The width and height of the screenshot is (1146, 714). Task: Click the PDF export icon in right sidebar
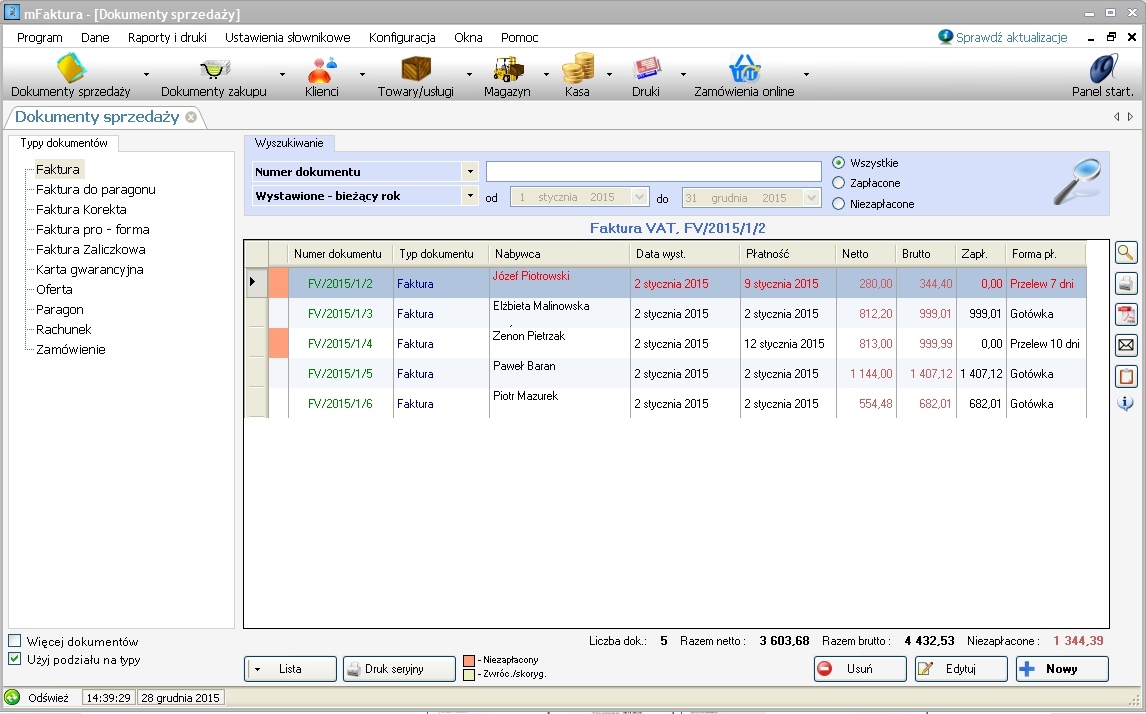point(1126,315)
